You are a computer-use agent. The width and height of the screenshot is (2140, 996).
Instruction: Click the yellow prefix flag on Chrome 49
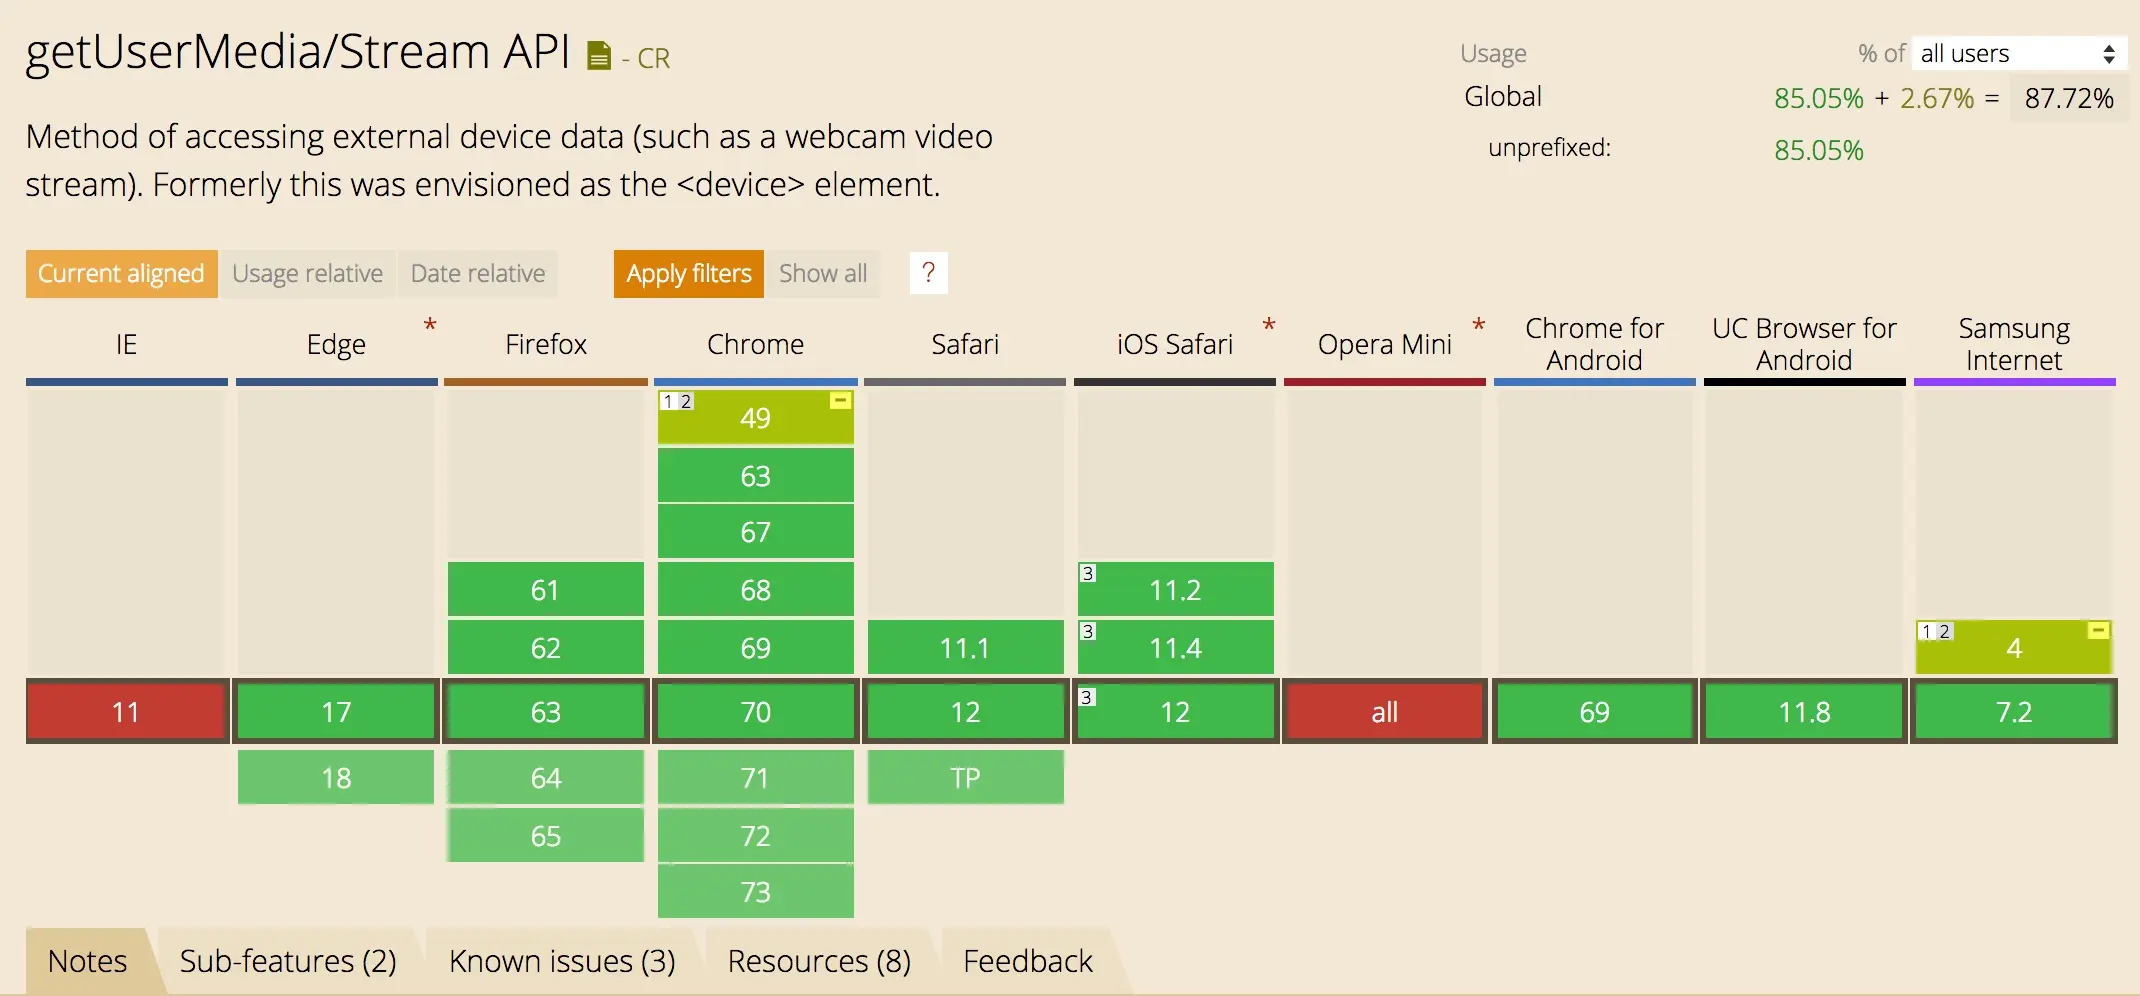click(840, 401)
